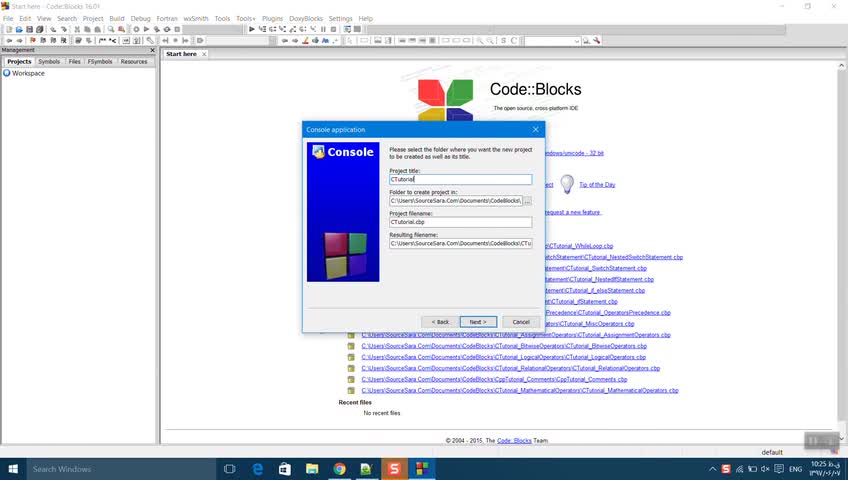
Task: Click the Rebuild toolbar icon
Action: (x=167, y=29)
